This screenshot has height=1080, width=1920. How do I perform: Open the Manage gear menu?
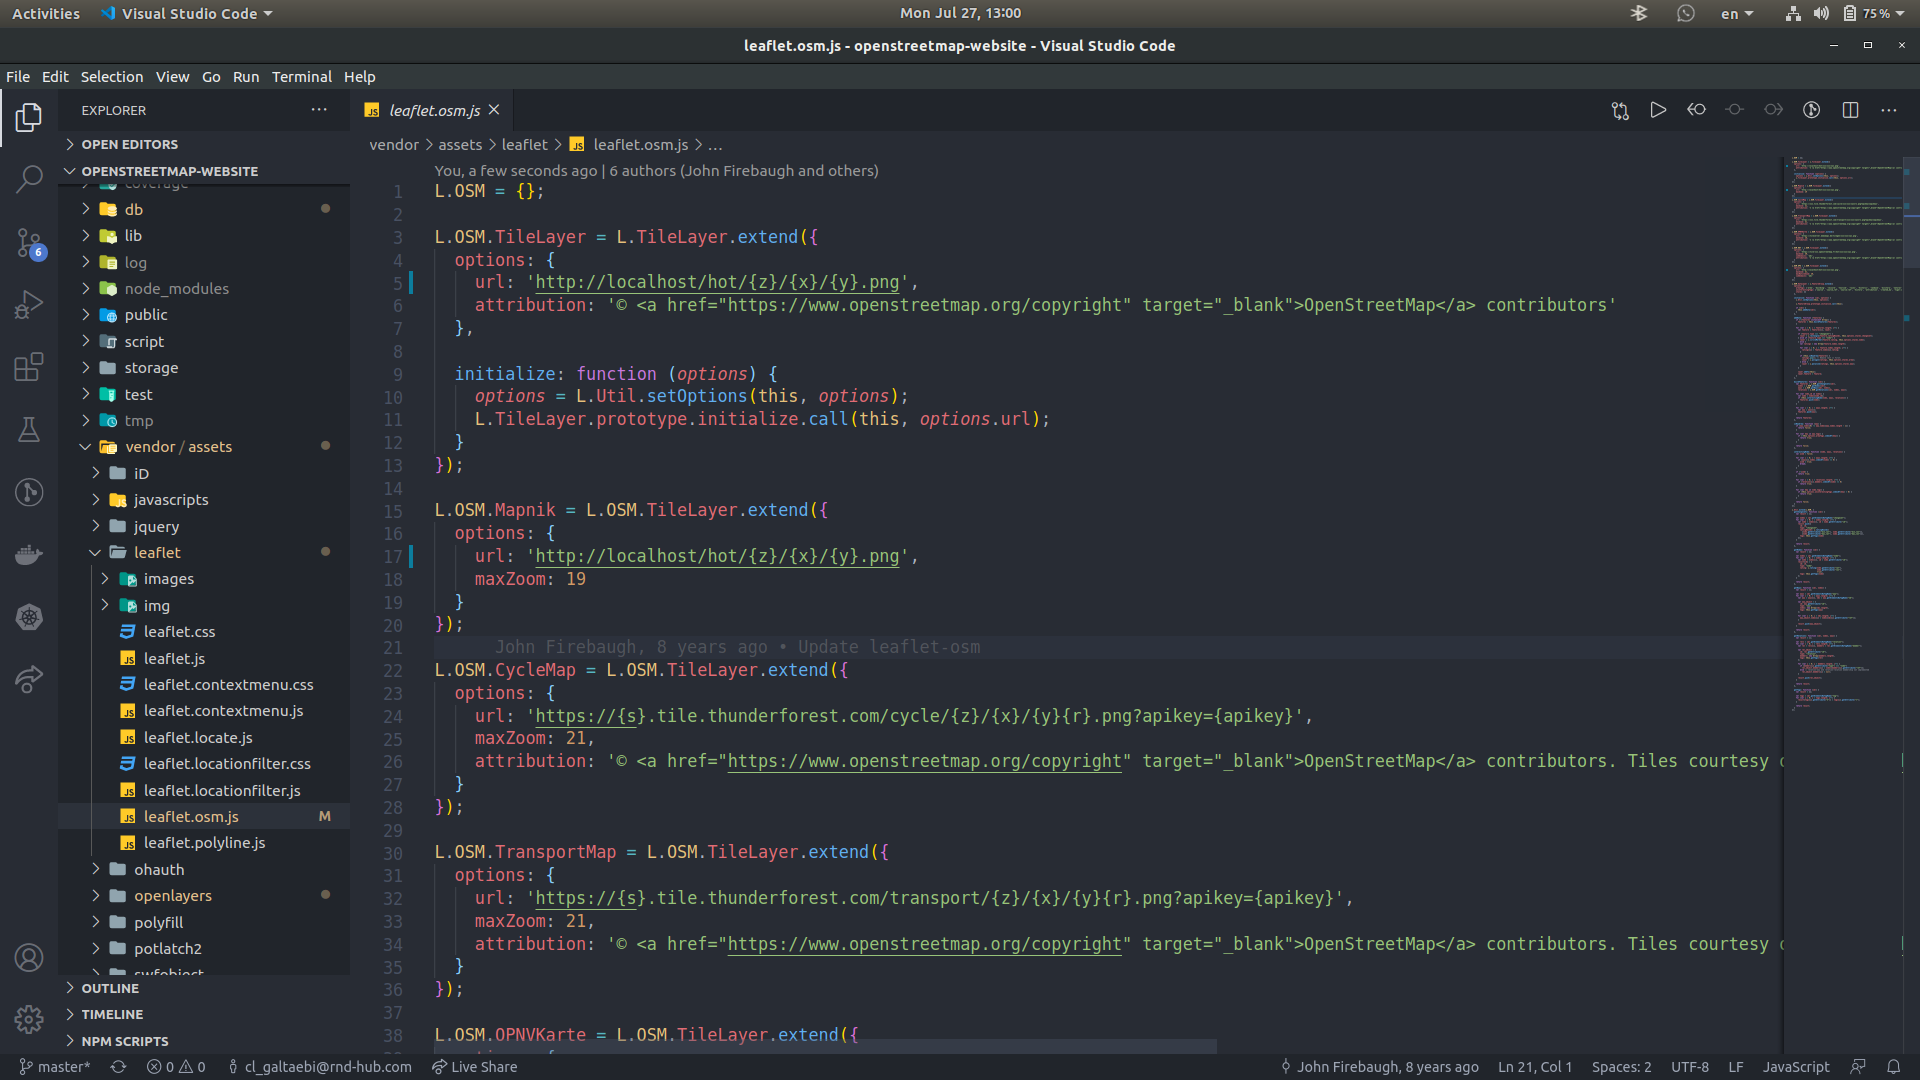pos(29,1019)
